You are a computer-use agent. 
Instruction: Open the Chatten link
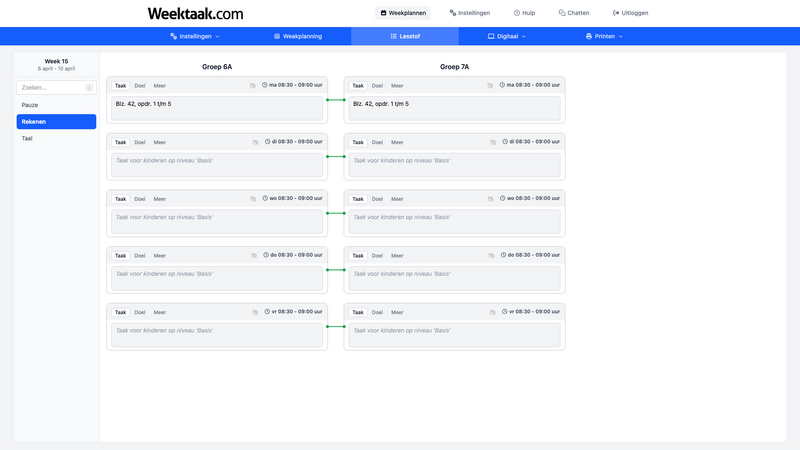pos(574,13)
